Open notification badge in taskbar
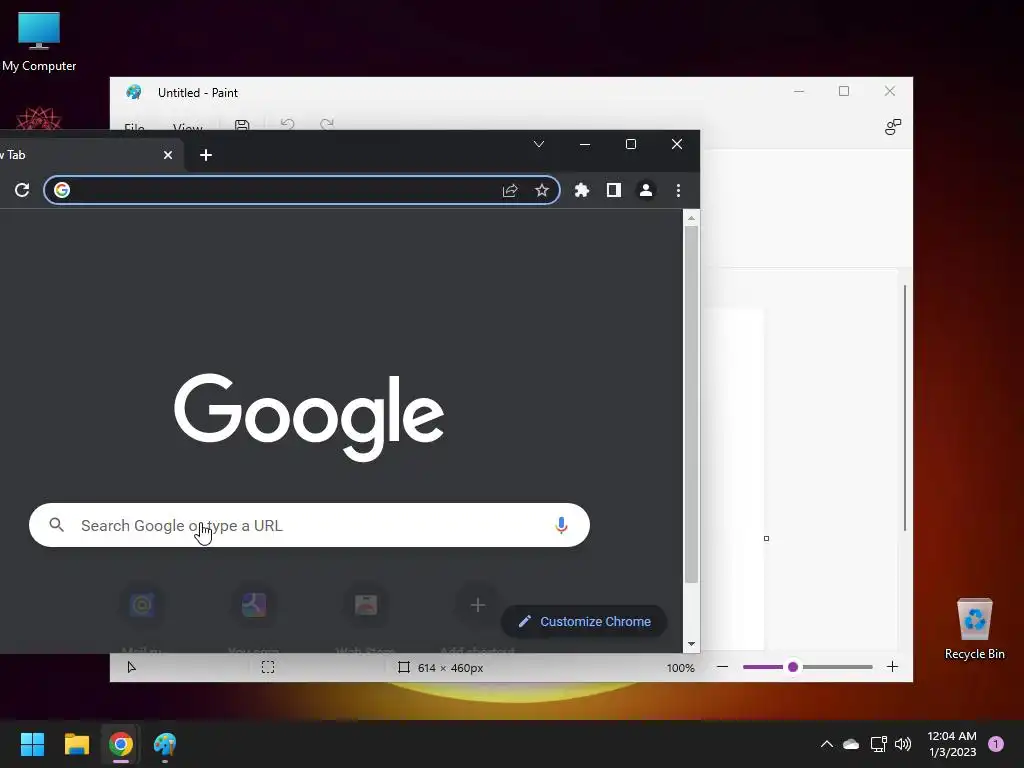Screen dimensions: 1024x768 coord(996,744)
